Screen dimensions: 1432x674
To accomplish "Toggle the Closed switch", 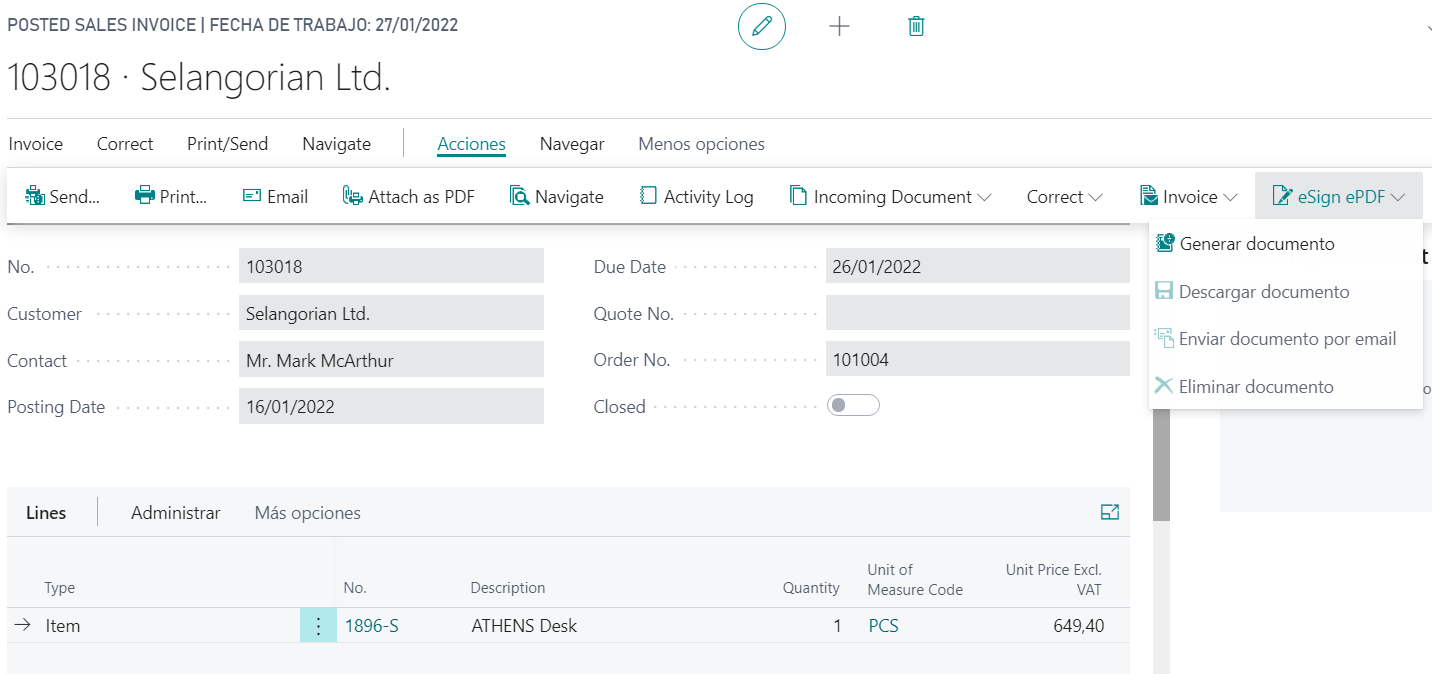I will coord(852,405).
